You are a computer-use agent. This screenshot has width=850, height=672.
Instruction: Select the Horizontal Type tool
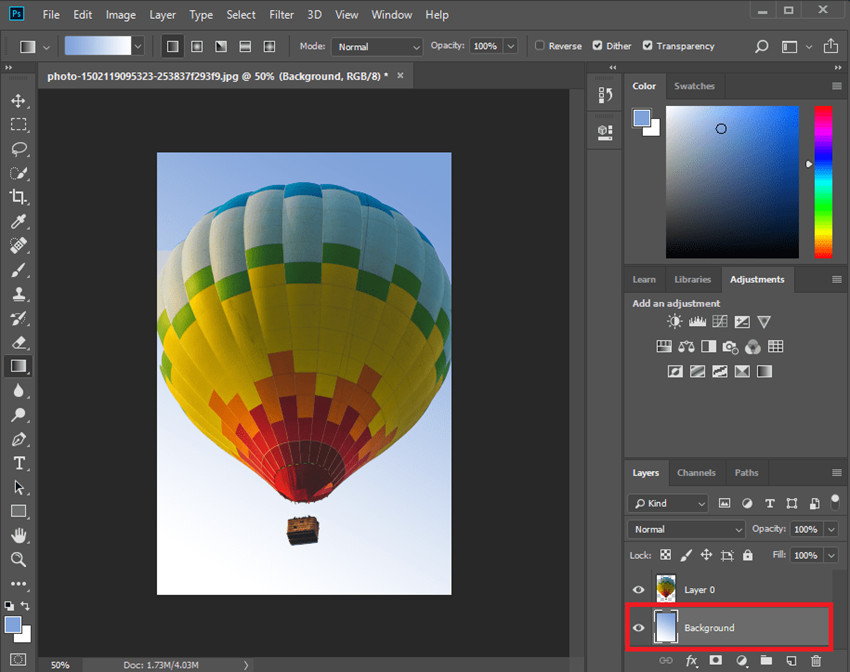coord(18,463)
